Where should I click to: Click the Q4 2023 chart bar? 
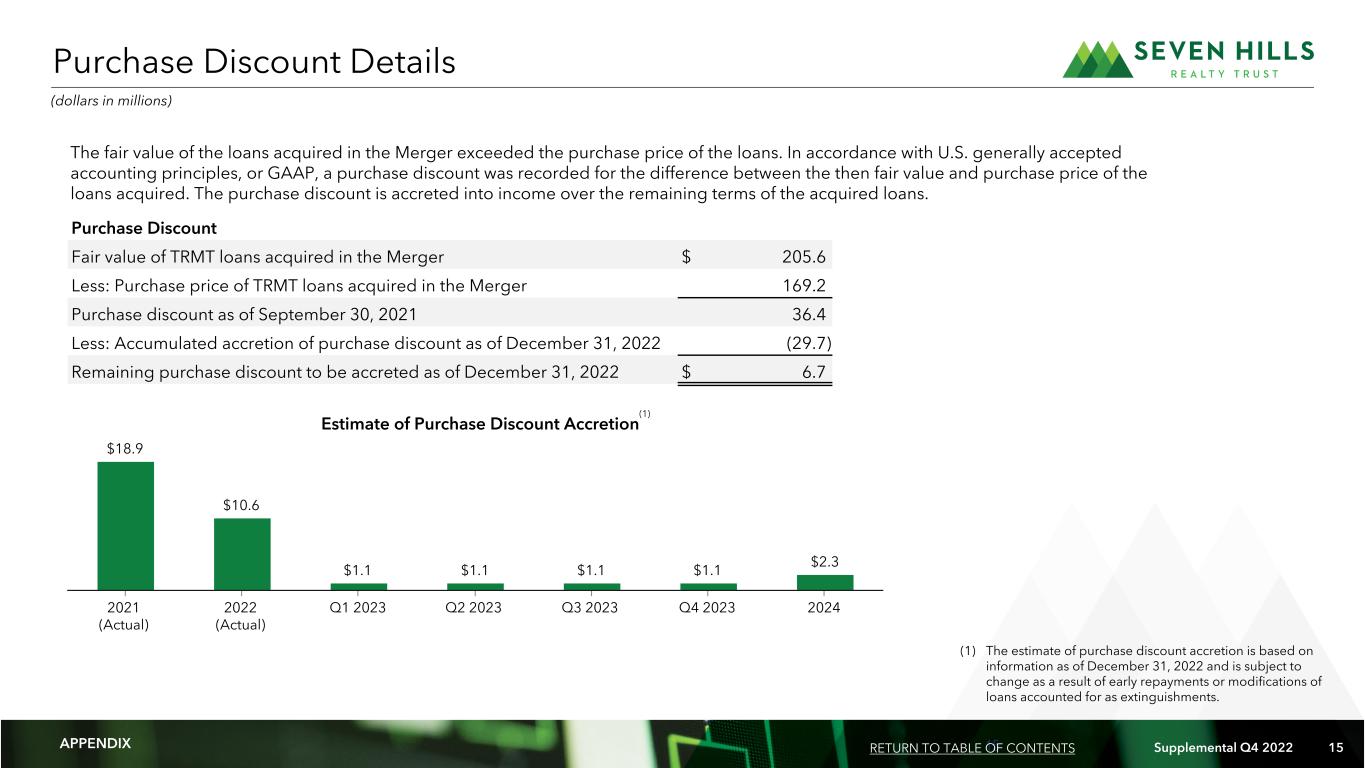(708, 586)
